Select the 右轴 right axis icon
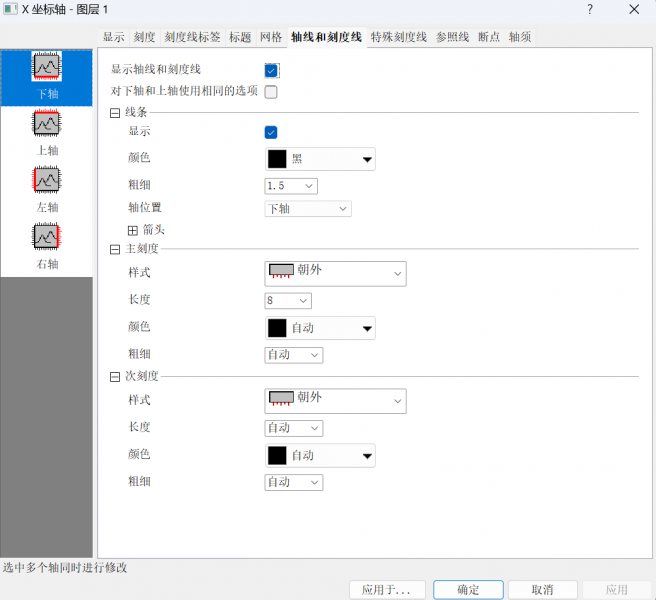Viewport: 656px width, 600px height. pyautogui.click(x=46, y=237)
